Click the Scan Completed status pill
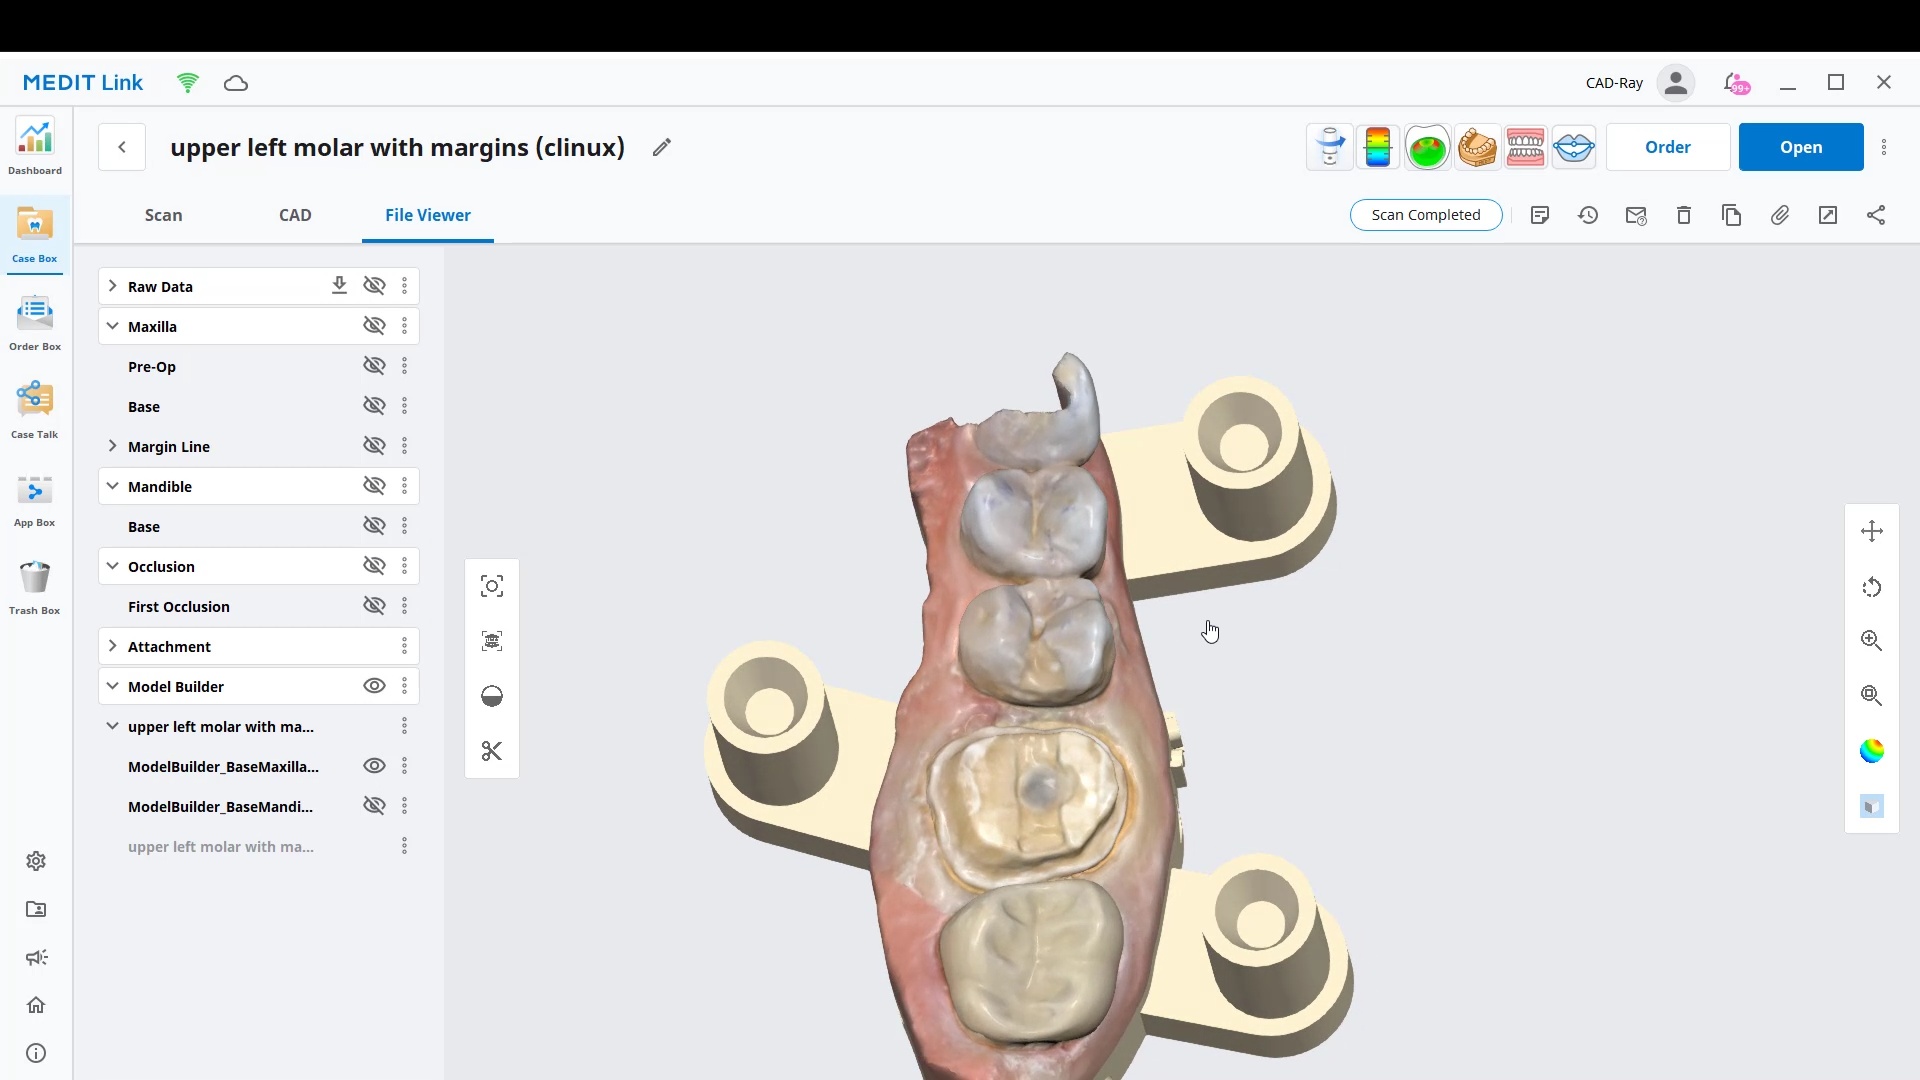1920x1080 pixels. point(1425,215)
